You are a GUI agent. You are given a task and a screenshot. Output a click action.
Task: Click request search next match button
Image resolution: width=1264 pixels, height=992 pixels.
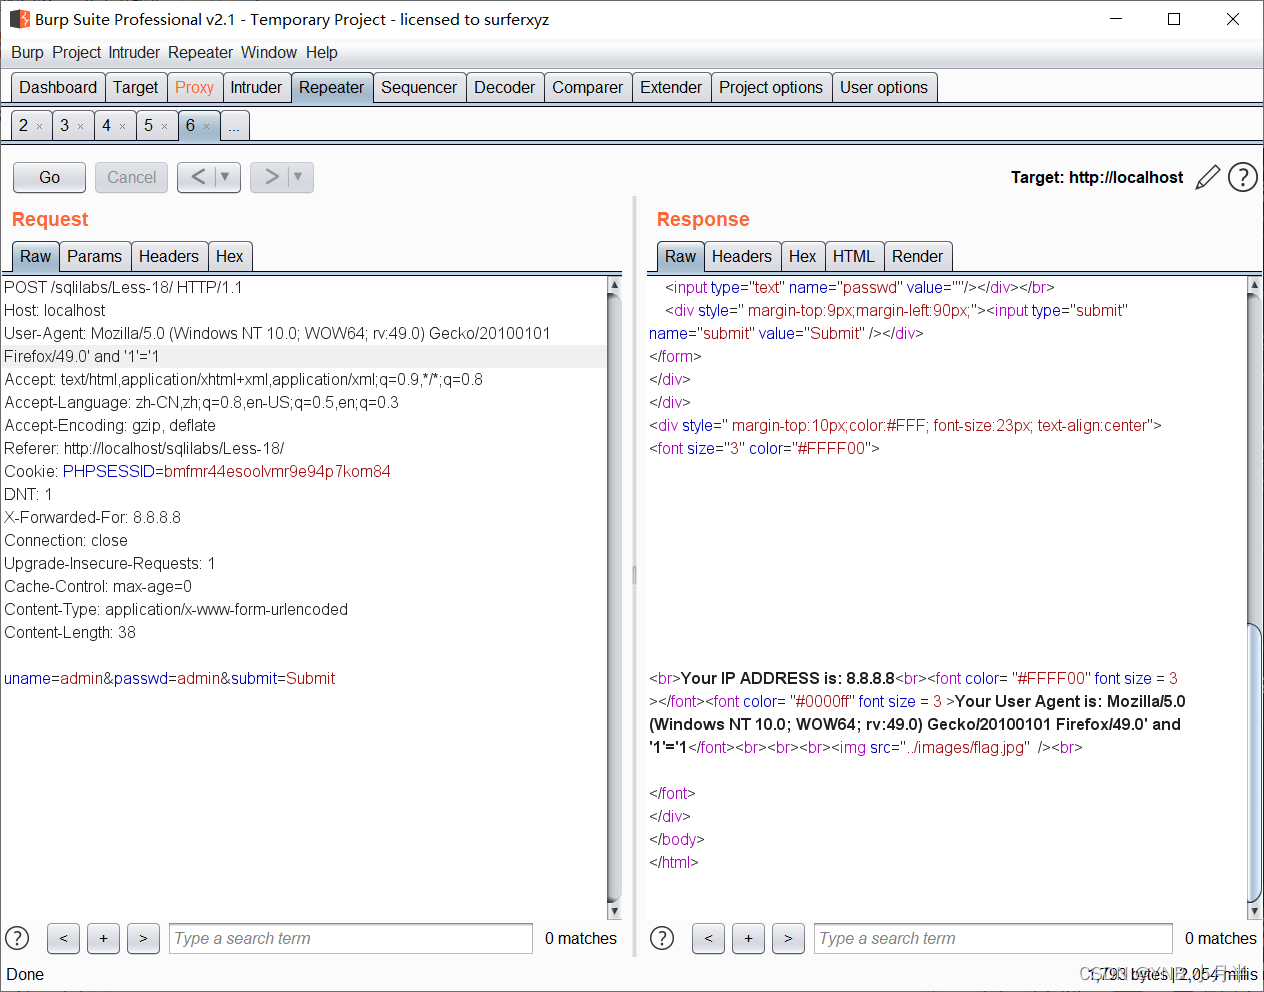(143, 938)
